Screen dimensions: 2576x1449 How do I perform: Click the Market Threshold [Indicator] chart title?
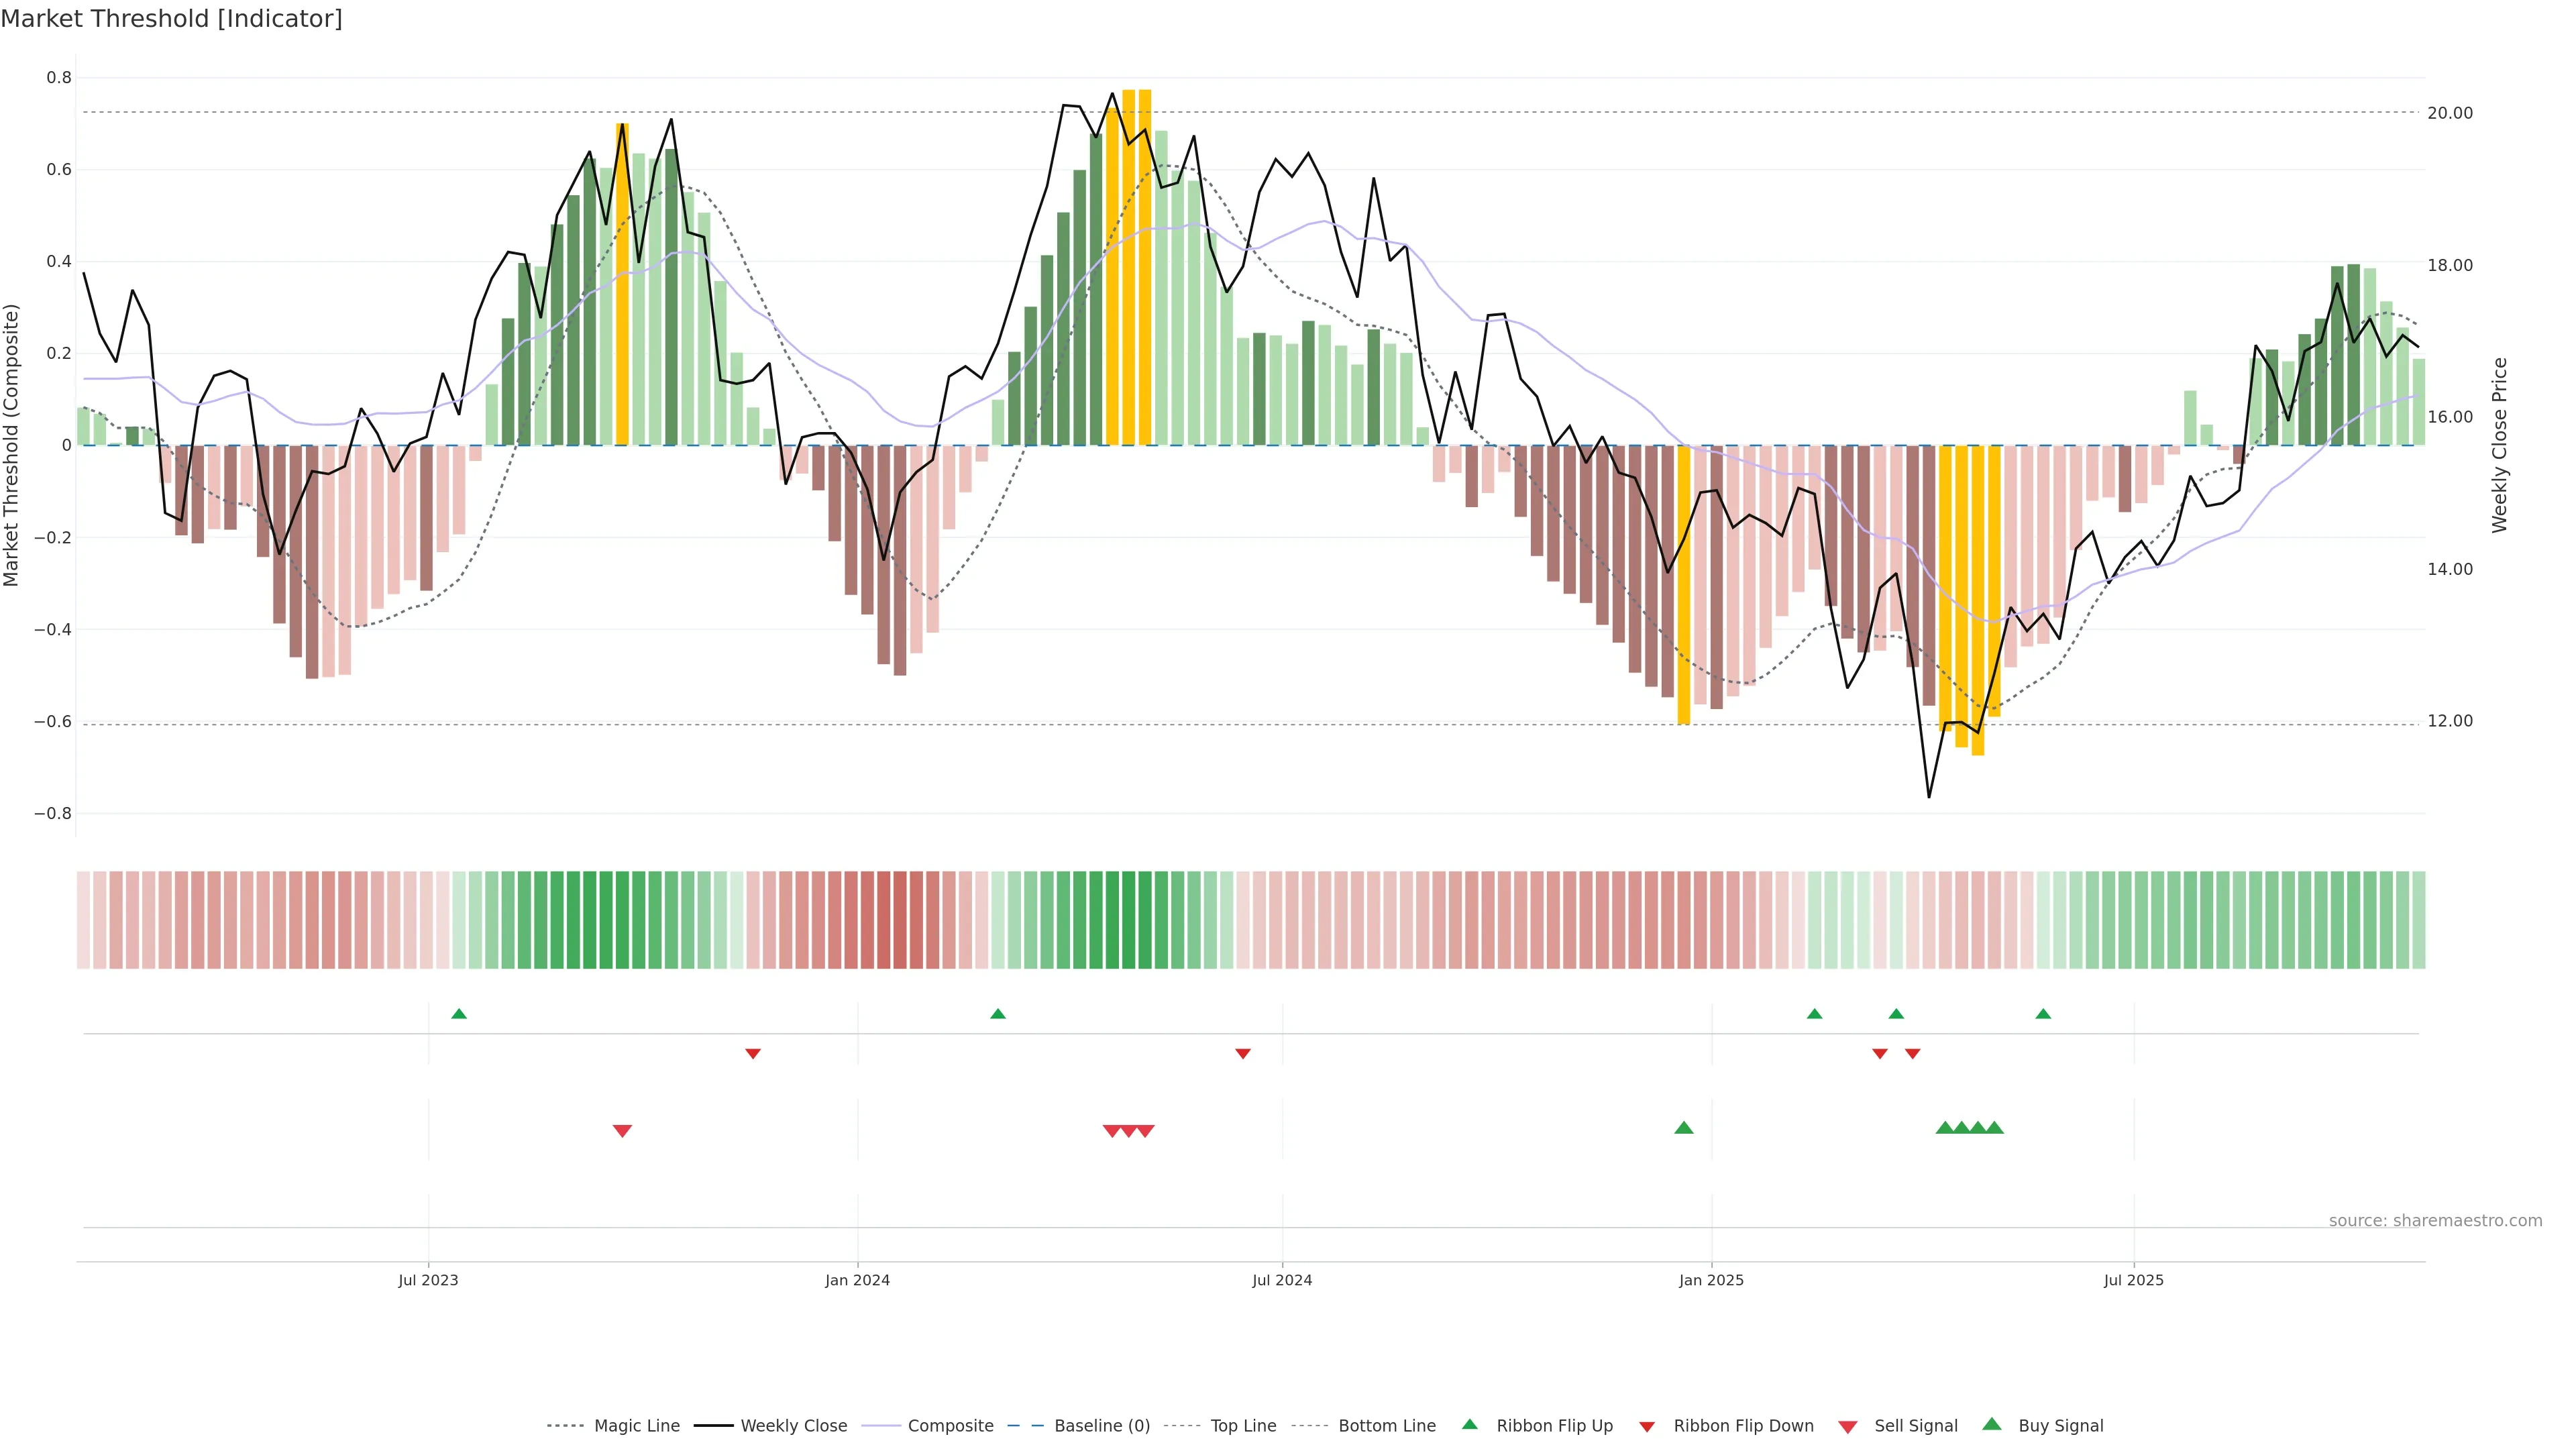tap(171, 19)
